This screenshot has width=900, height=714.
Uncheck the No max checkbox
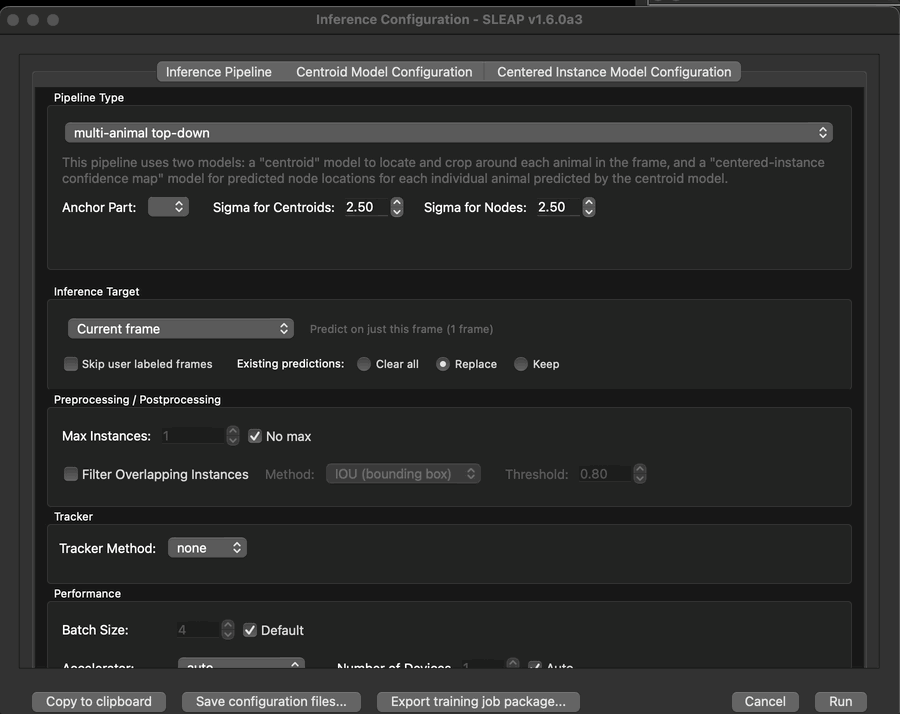255,436
